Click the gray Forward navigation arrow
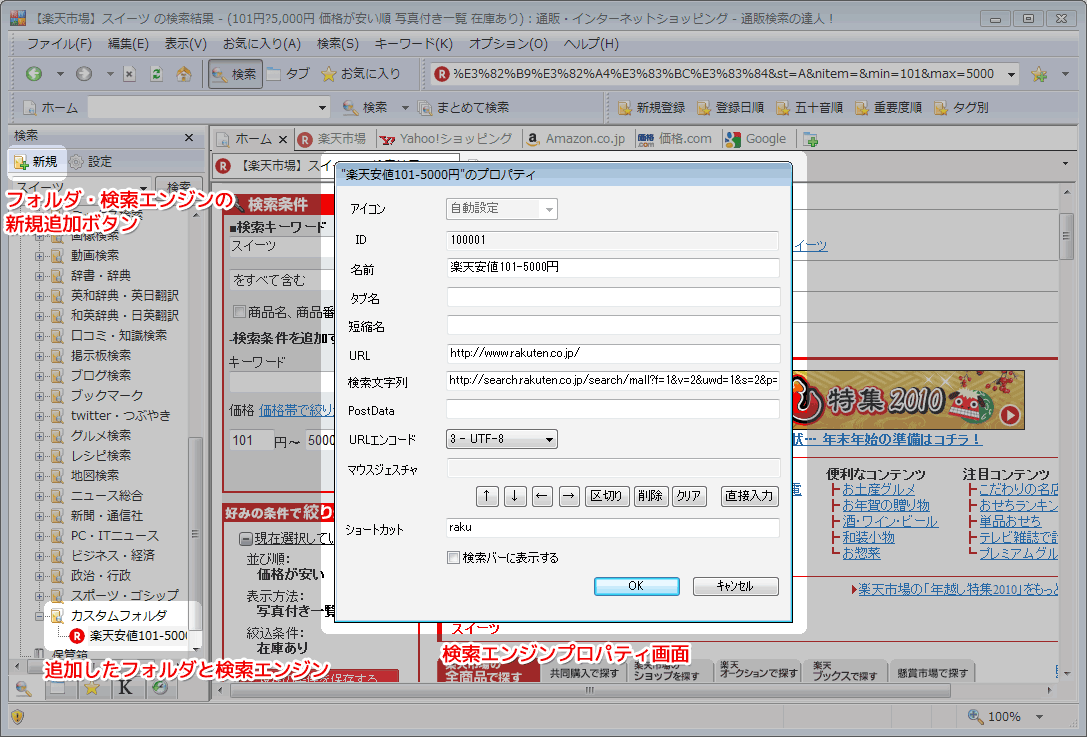Image resolution: width=1087 pixels, height=737 pixels. pyautogui.click(x=84, y=73)
